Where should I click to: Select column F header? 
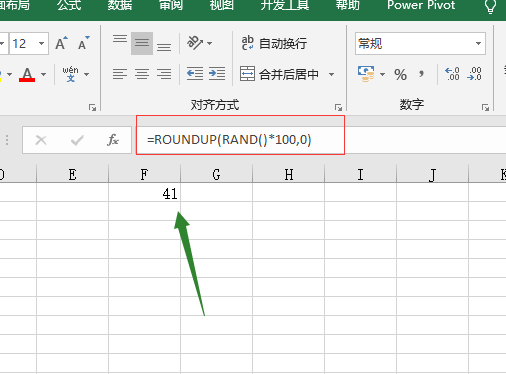tap(144, 174)
